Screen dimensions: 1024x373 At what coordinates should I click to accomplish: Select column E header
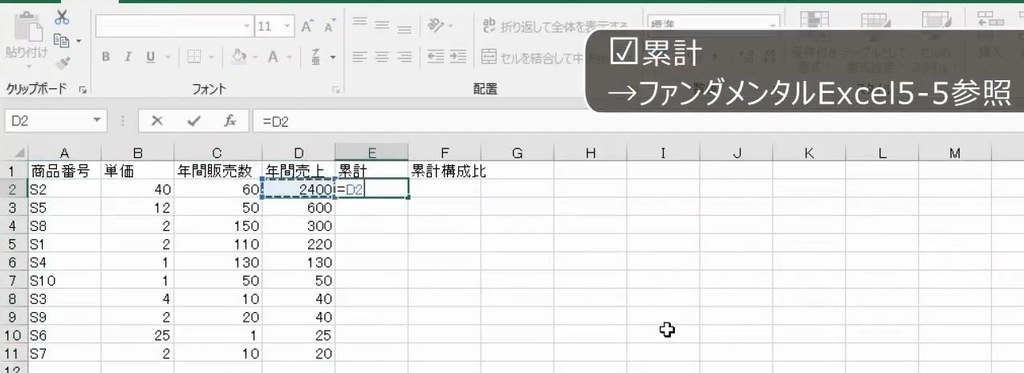tap(372, 154)
